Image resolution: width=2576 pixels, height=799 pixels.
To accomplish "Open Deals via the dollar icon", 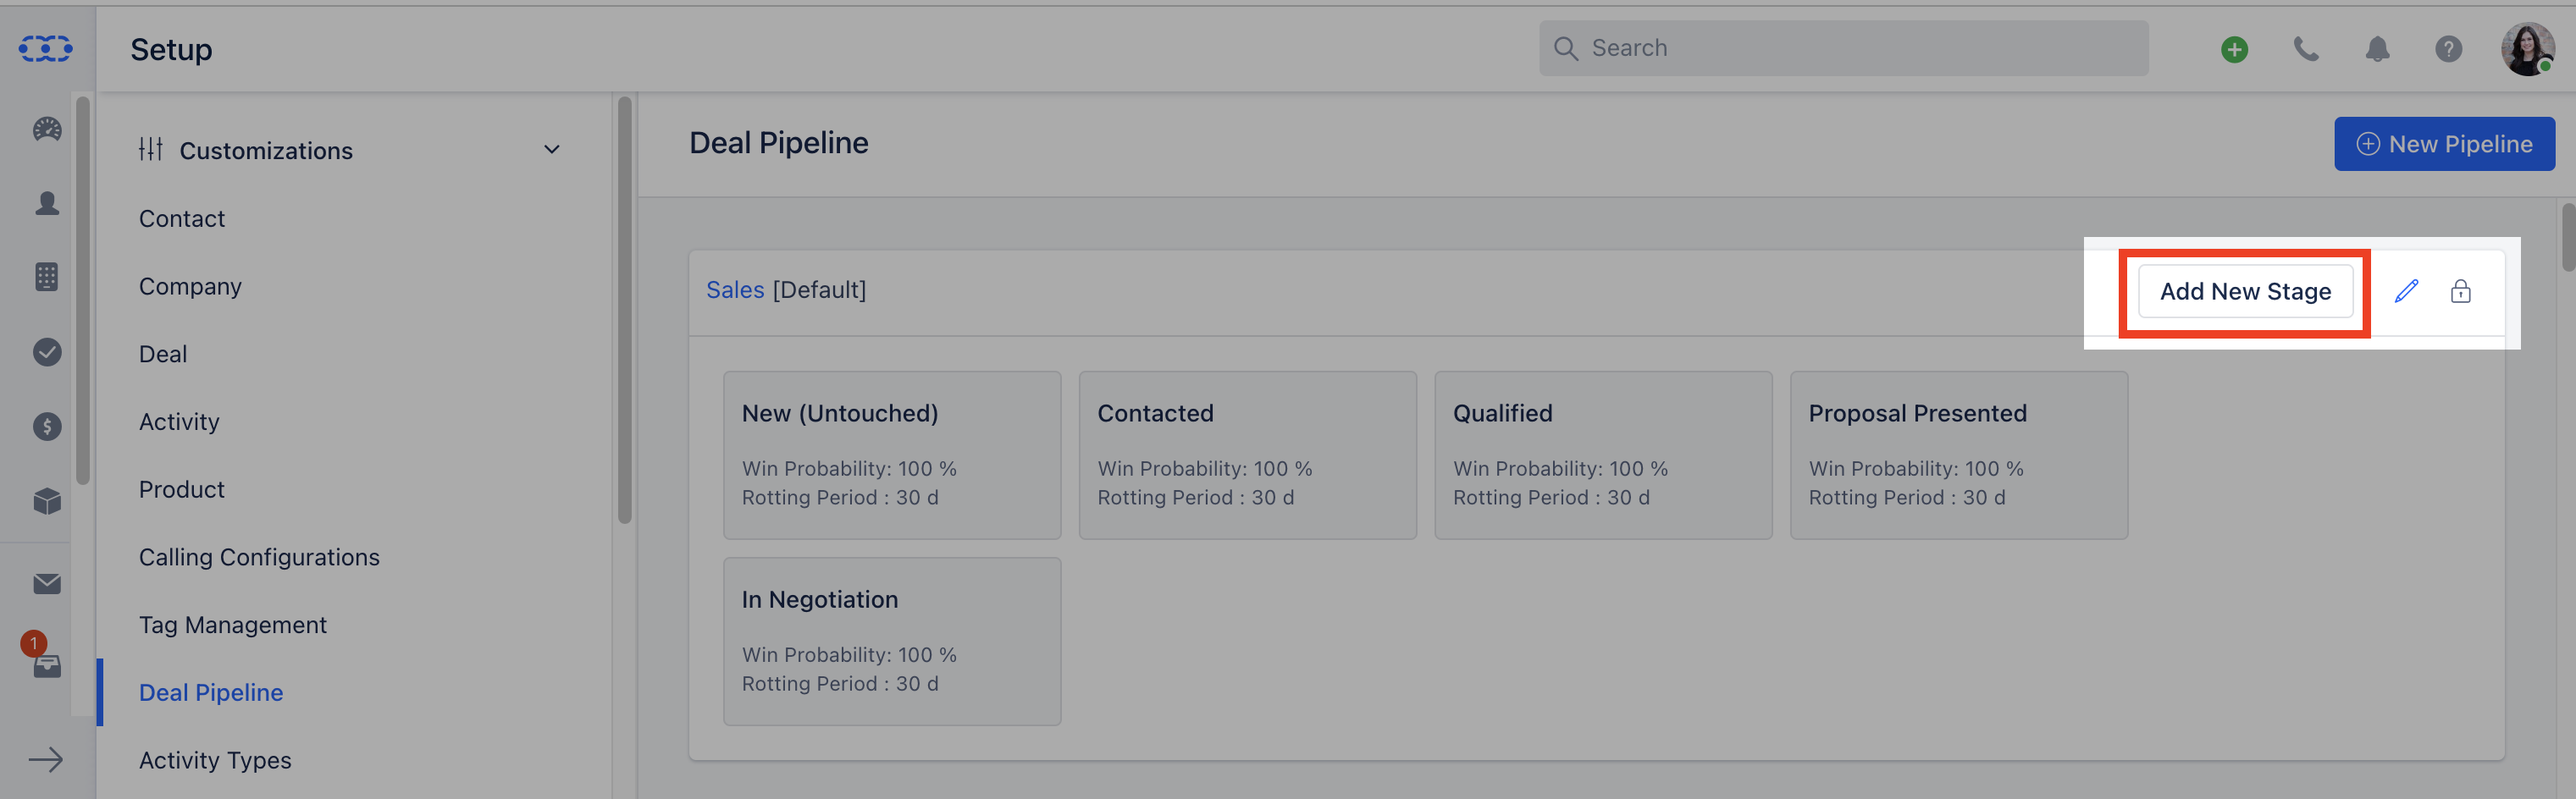I will click(x=47, y=427).
